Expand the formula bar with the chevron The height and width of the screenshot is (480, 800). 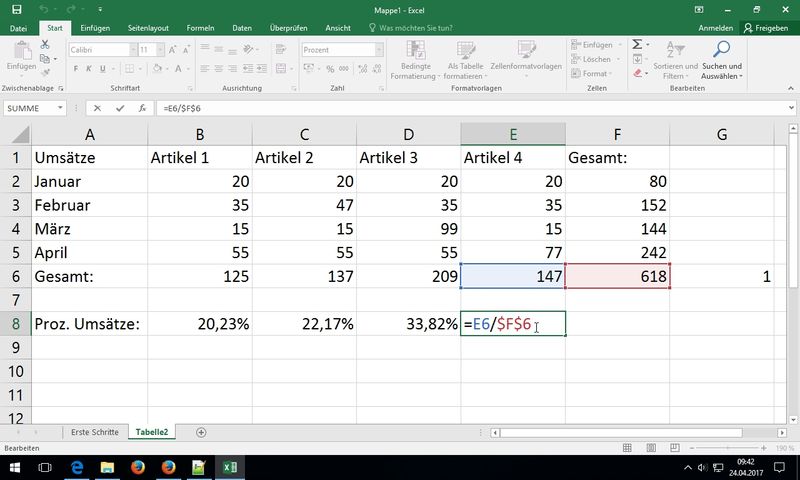(791, 108)
